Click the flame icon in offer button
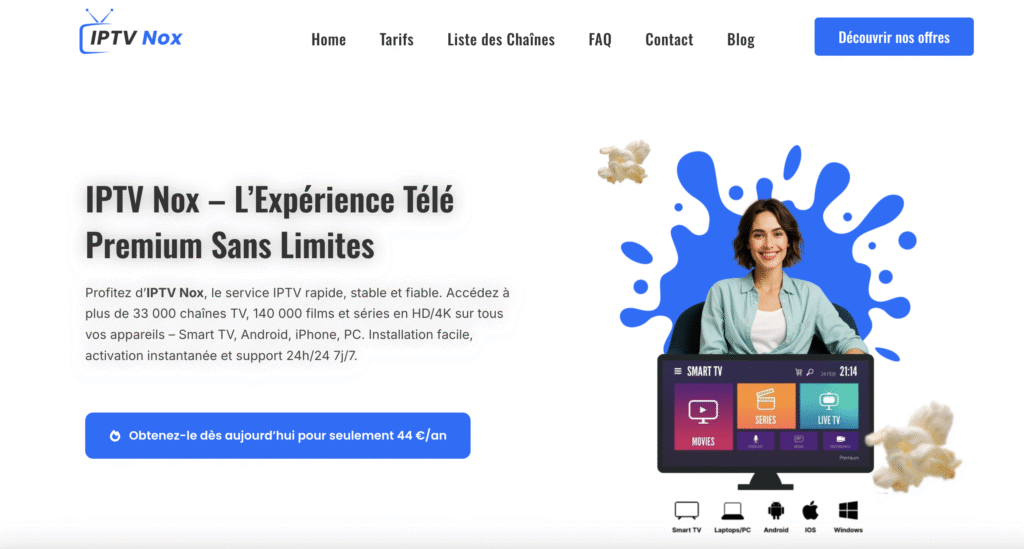The width and height of the screenshot is (1024, 549). [115, 435]
